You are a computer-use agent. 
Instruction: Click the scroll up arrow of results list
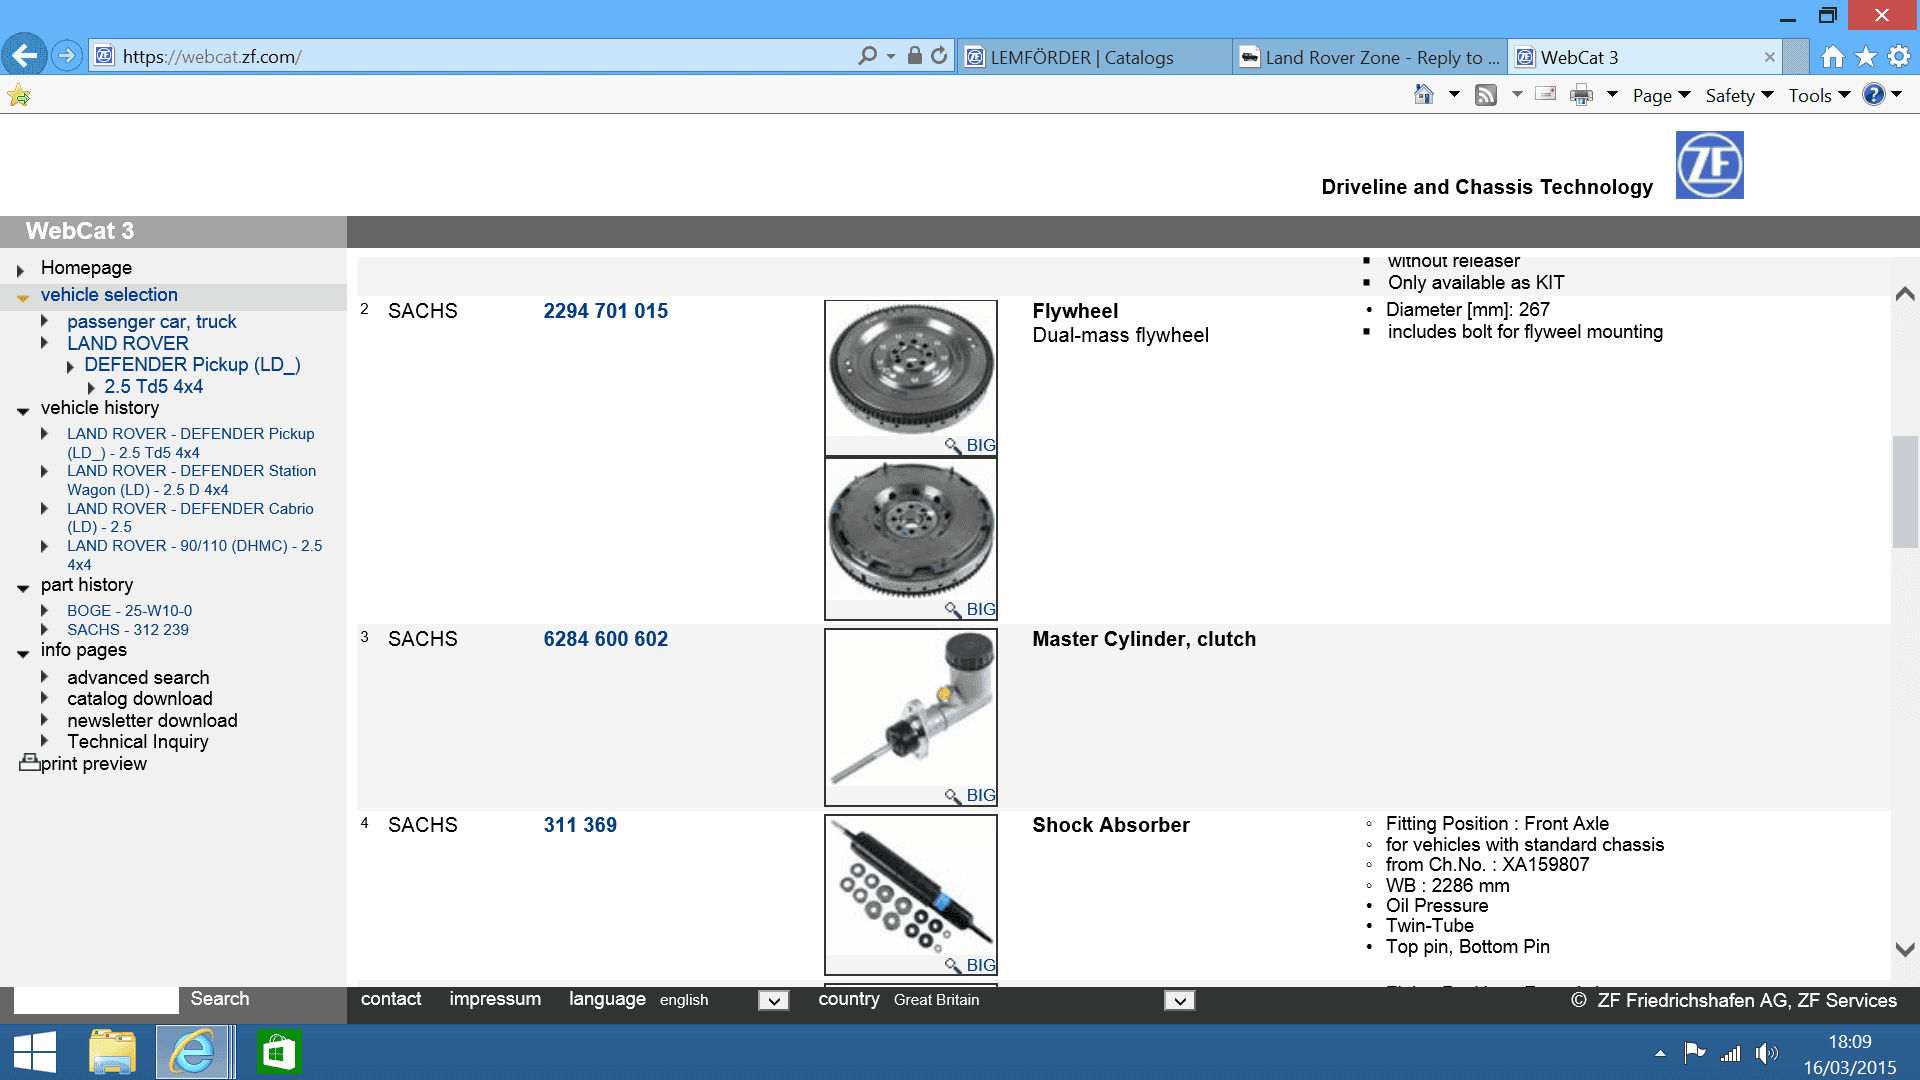pos(1905,293)
